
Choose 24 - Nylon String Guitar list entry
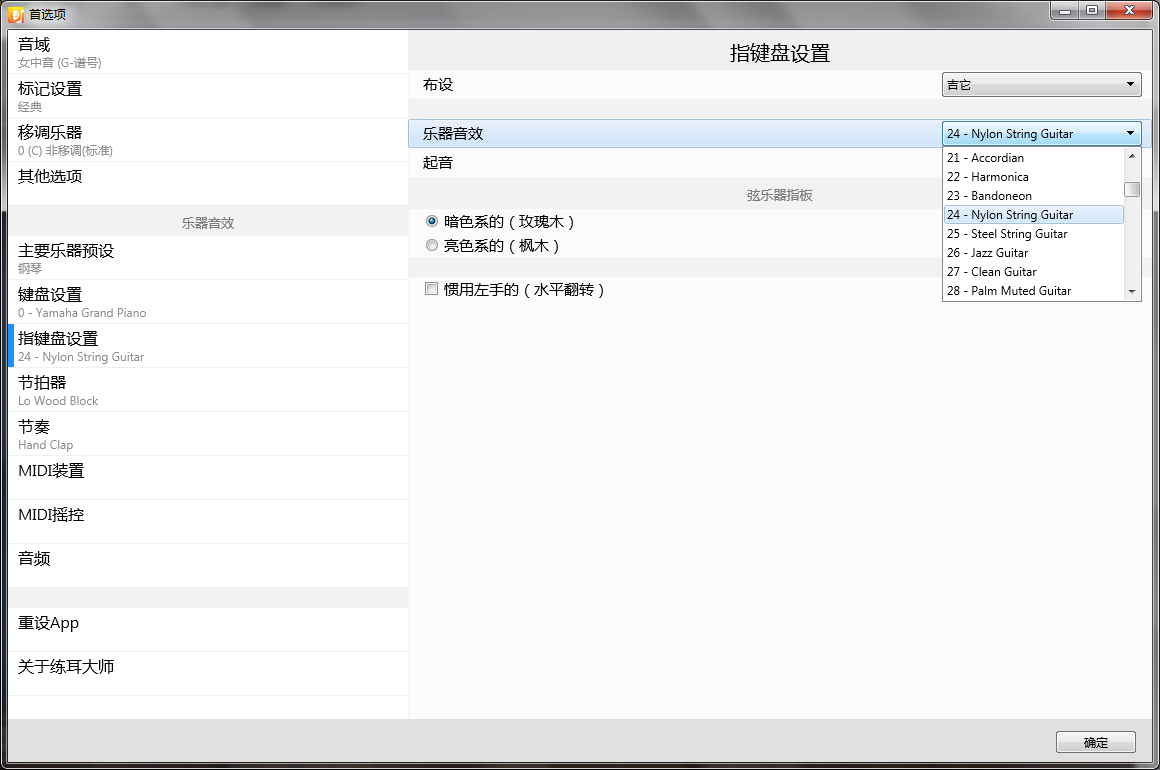click(1033, 215)
